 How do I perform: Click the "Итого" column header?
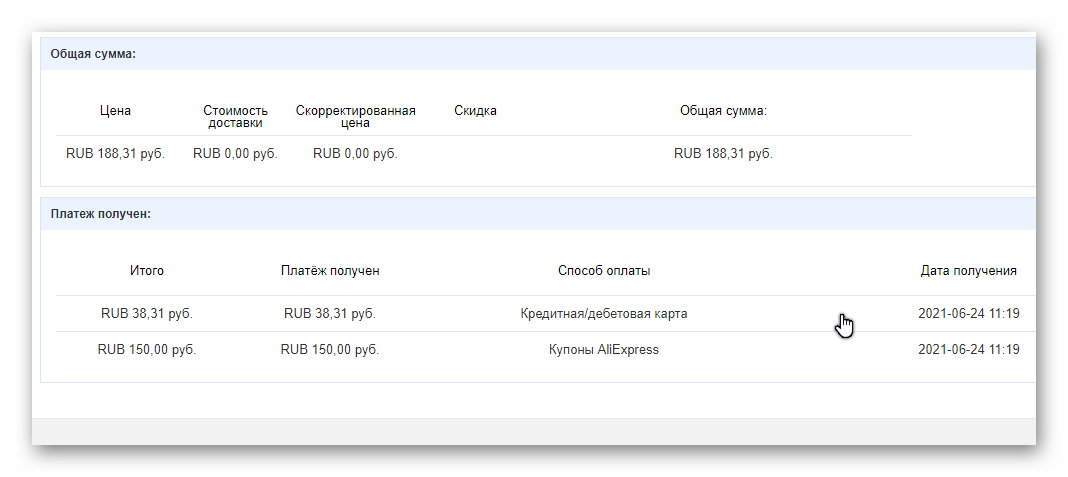coord(147,271)
